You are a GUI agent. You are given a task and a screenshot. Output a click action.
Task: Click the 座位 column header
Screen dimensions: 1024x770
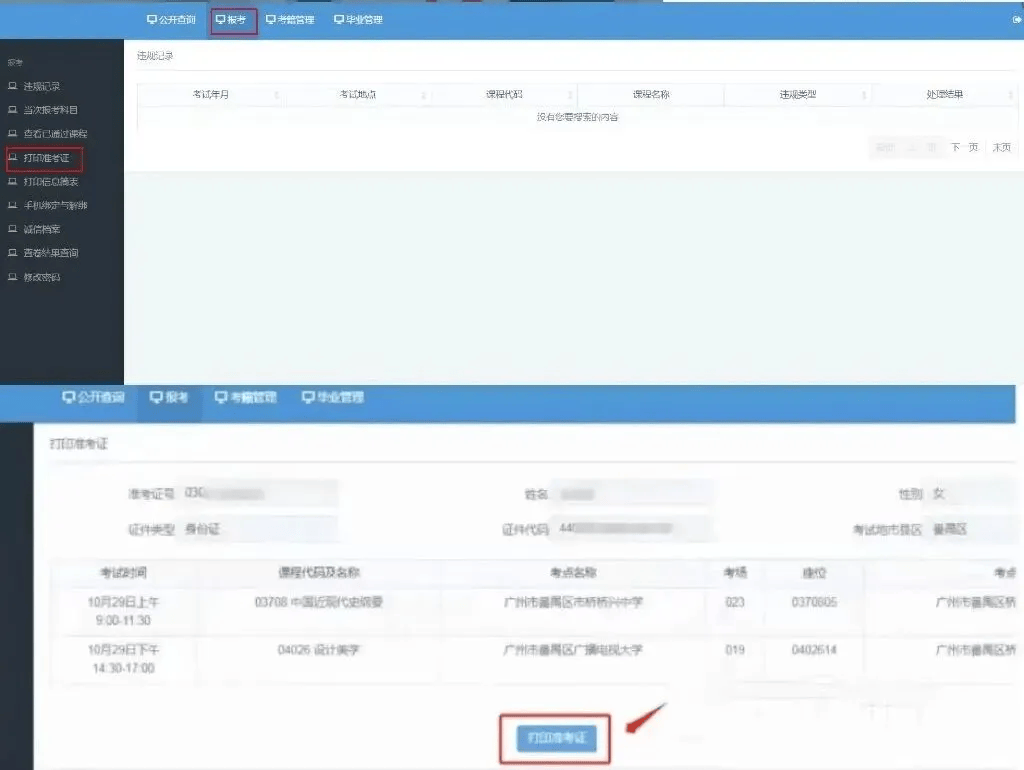pos(814,573)
